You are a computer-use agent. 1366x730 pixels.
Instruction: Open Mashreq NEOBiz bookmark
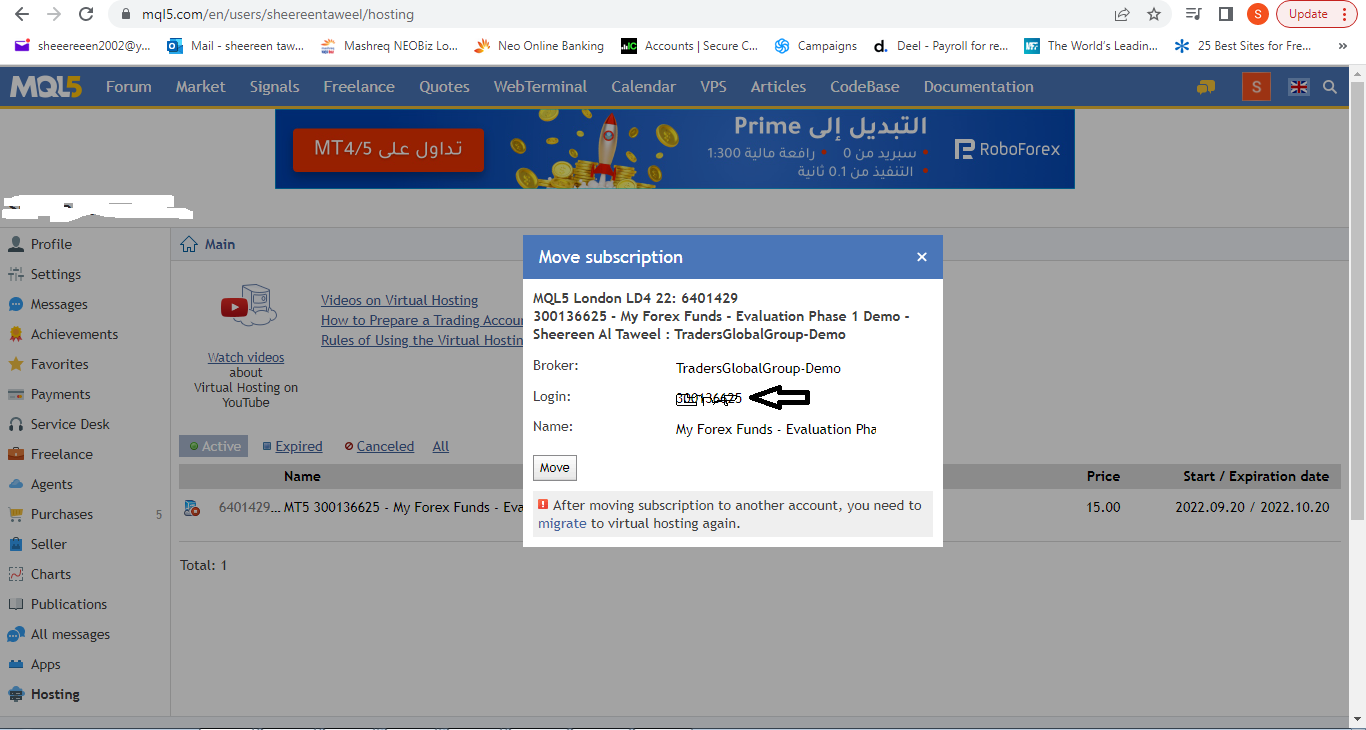tap(389, 46)
